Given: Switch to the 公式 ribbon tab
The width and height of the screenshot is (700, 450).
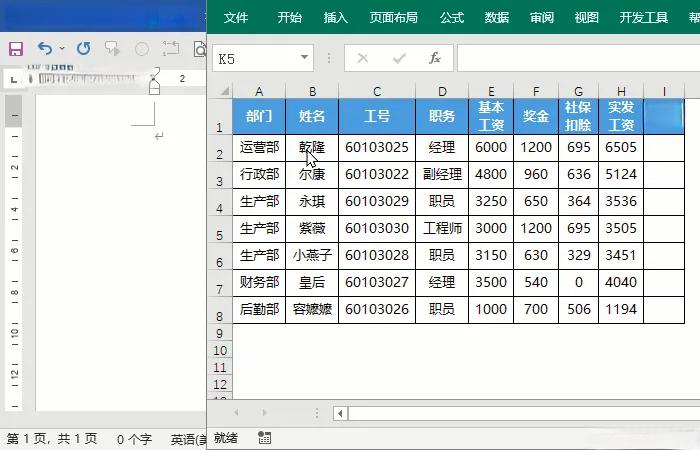Looking at the screenshot, I should pos(452,17).
